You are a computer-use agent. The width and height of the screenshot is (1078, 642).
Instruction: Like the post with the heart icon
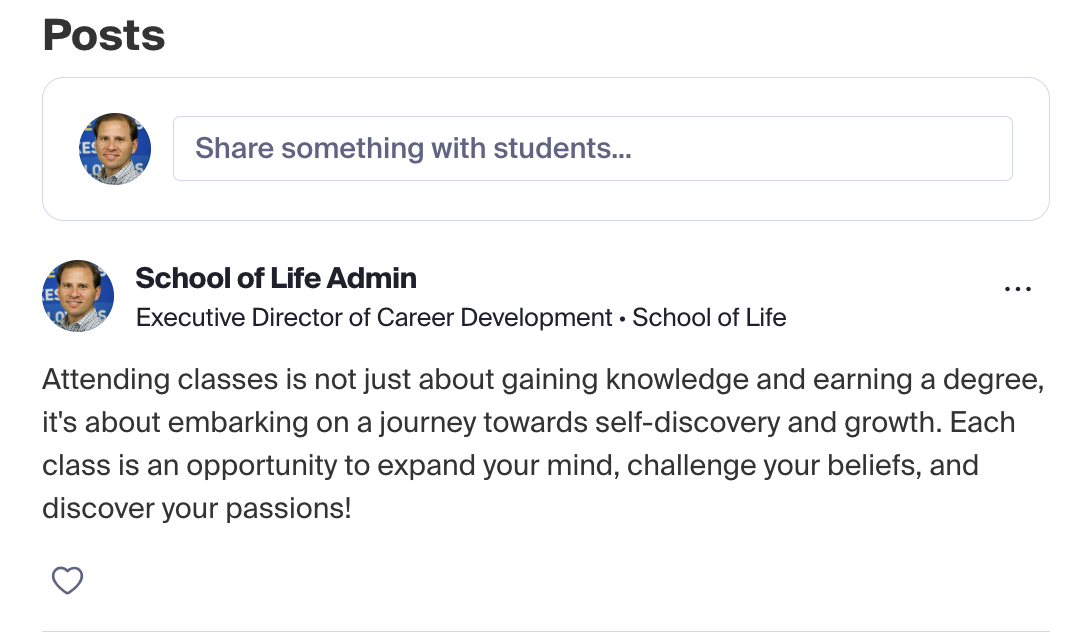click(x=67, y=580)
